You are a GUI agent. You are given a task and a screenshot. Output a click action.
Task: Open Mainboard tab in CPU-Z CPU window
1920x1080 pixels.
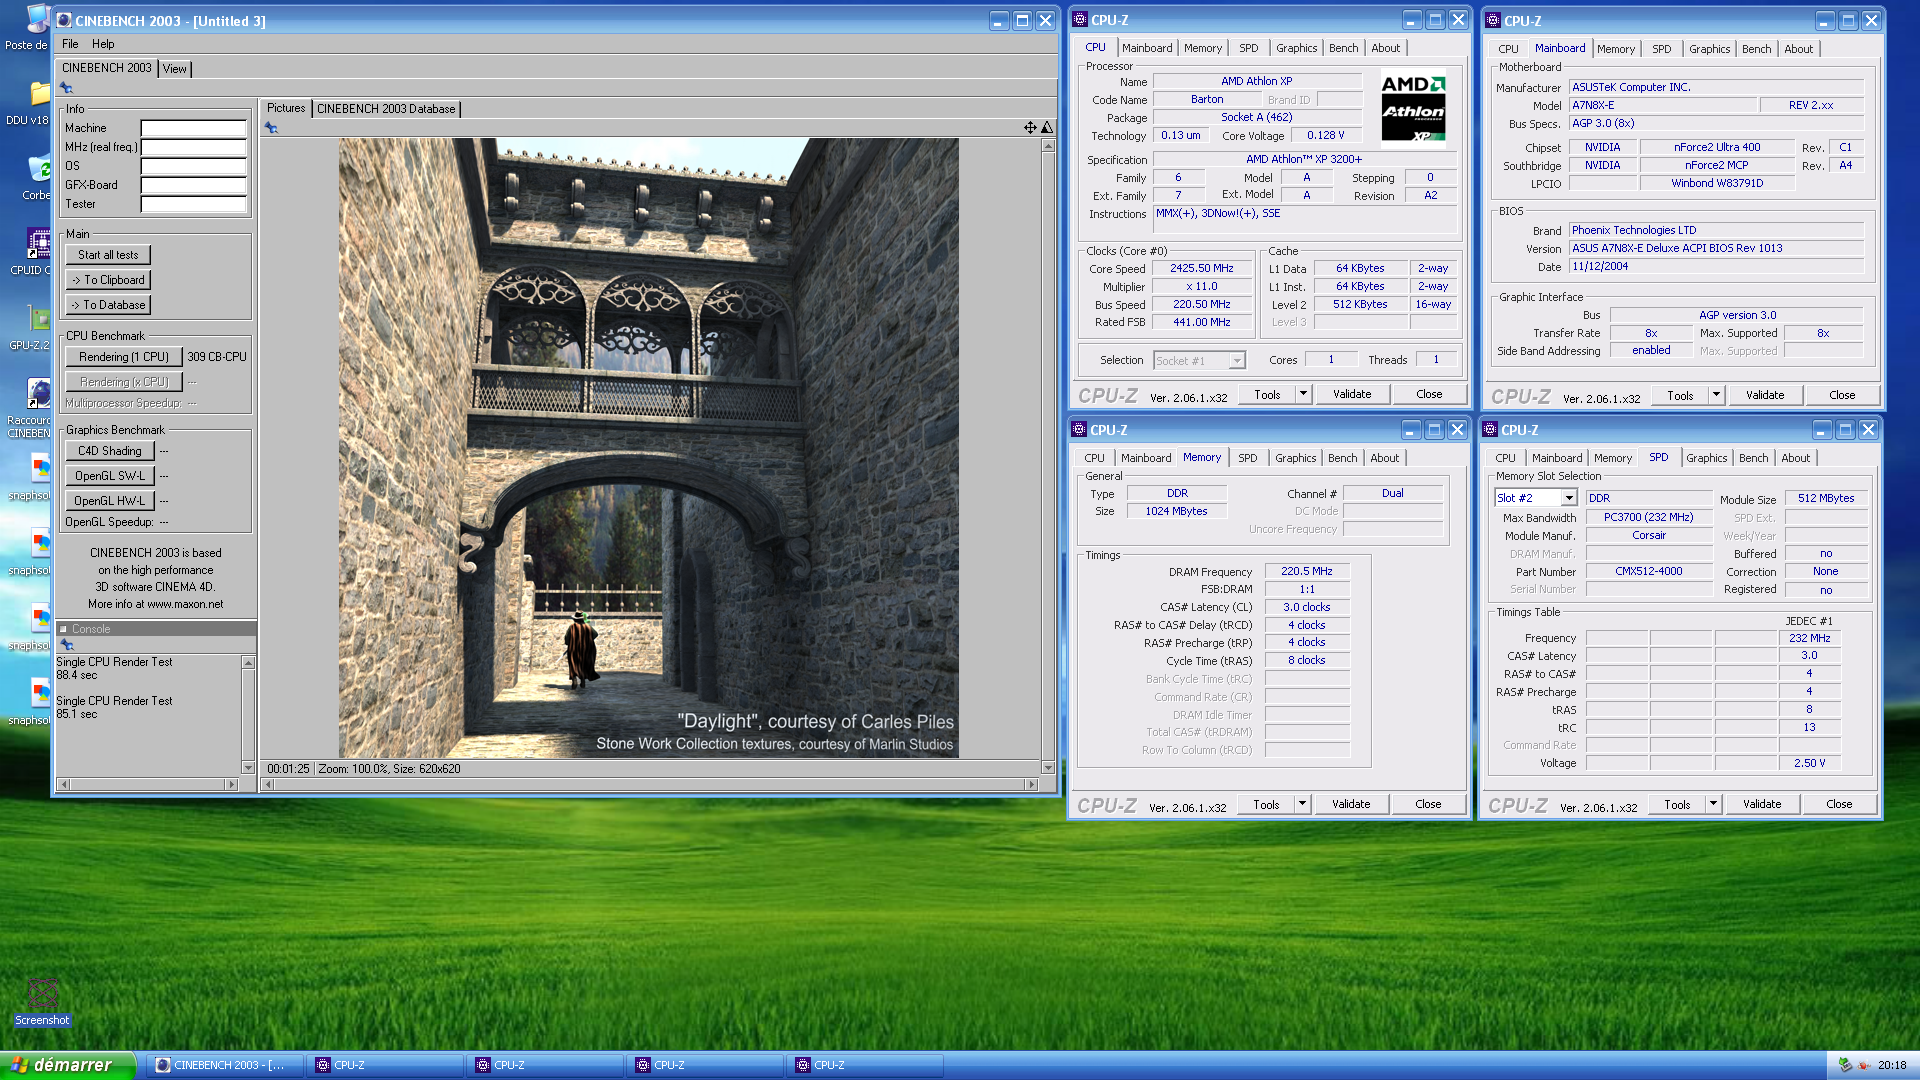click(x=1147, y=48)
